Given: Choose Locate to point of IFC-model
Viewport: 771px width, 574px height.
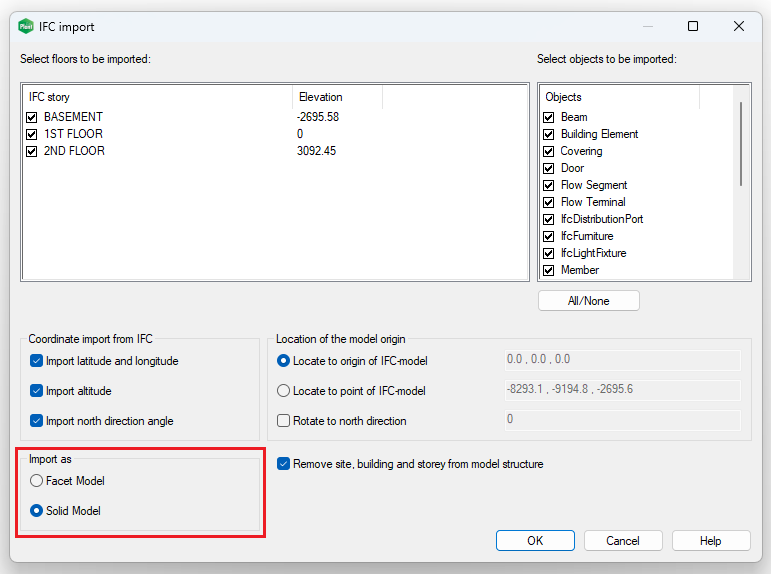Looking at the screenshot, I should 284,391.
